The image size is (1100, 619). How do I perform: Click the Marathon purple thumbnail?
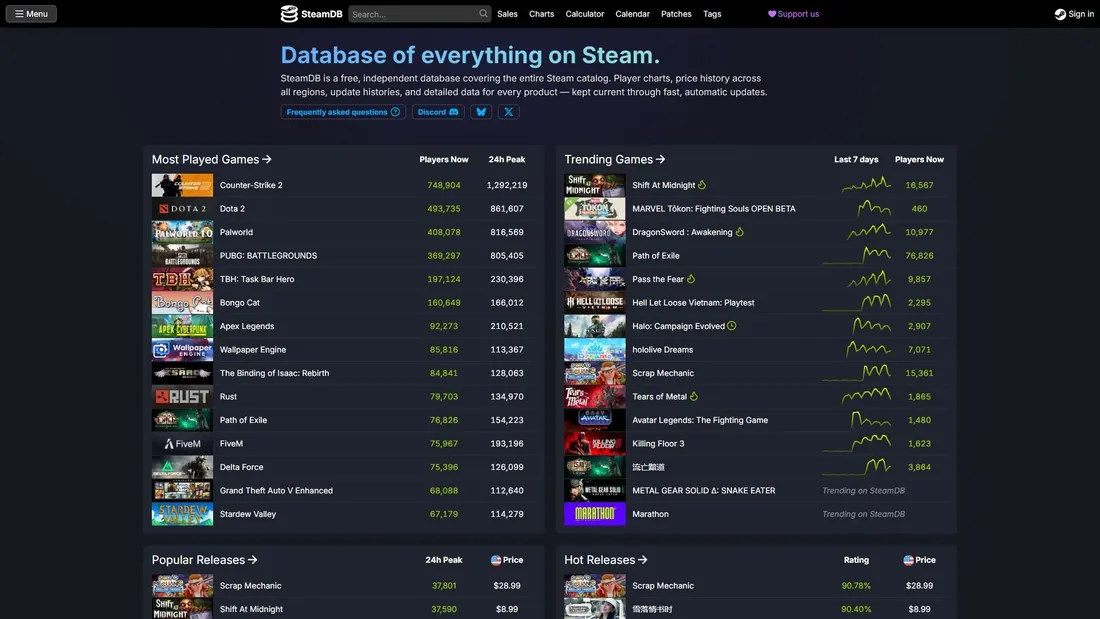(595, 514)
